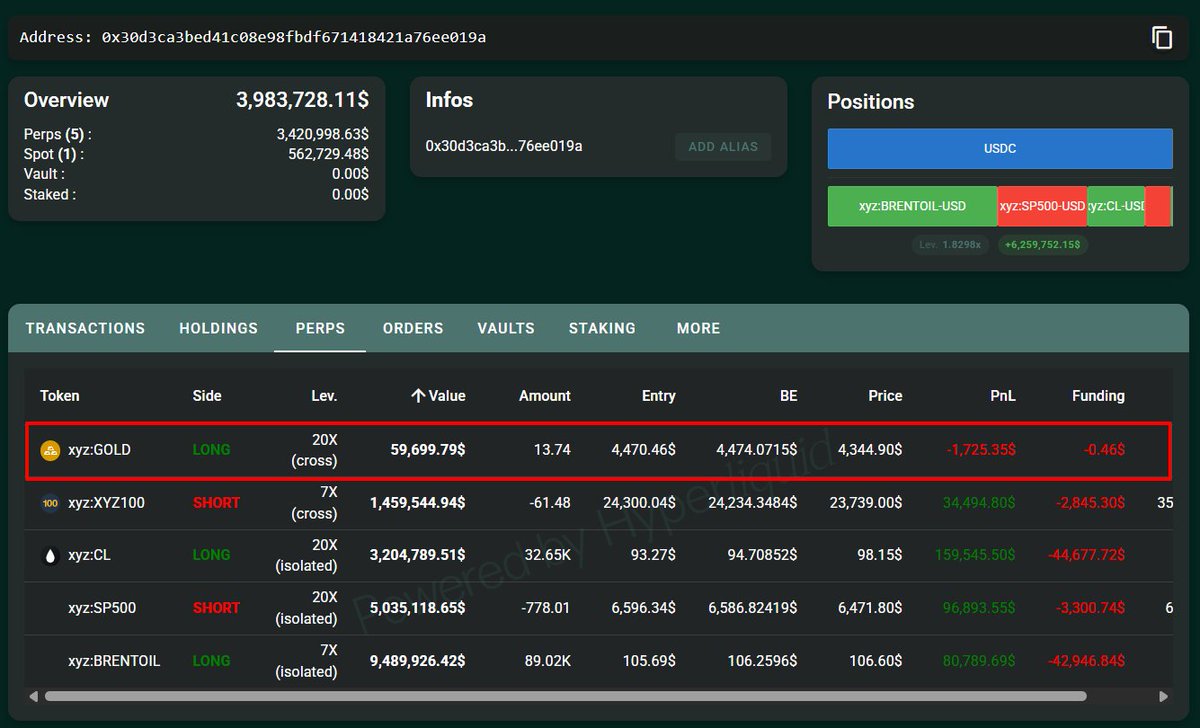Copy the wallet address with the copy icon

[x=1162, y=38]
